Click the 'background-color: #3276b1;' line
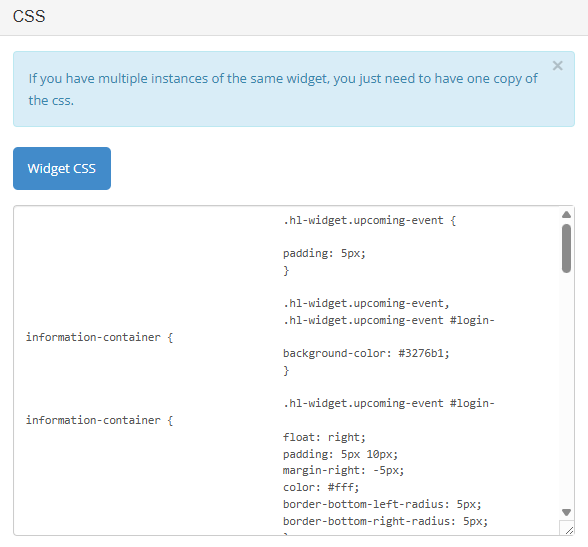Image resolution: width=588 pixels, height=547 pixels. (366, 353)
